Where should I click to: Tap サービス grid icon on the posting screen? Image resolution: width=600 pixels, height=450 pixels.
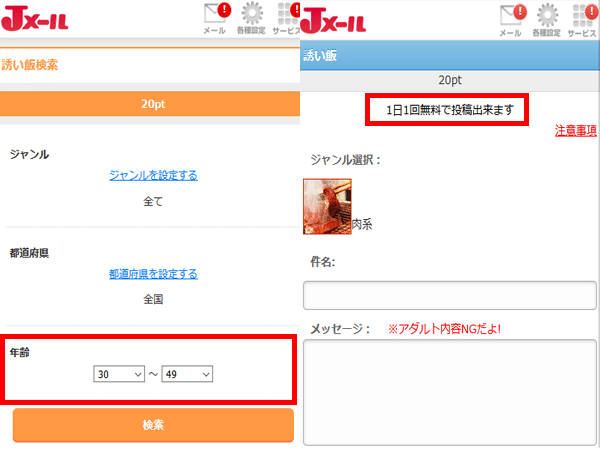[583, 17]
